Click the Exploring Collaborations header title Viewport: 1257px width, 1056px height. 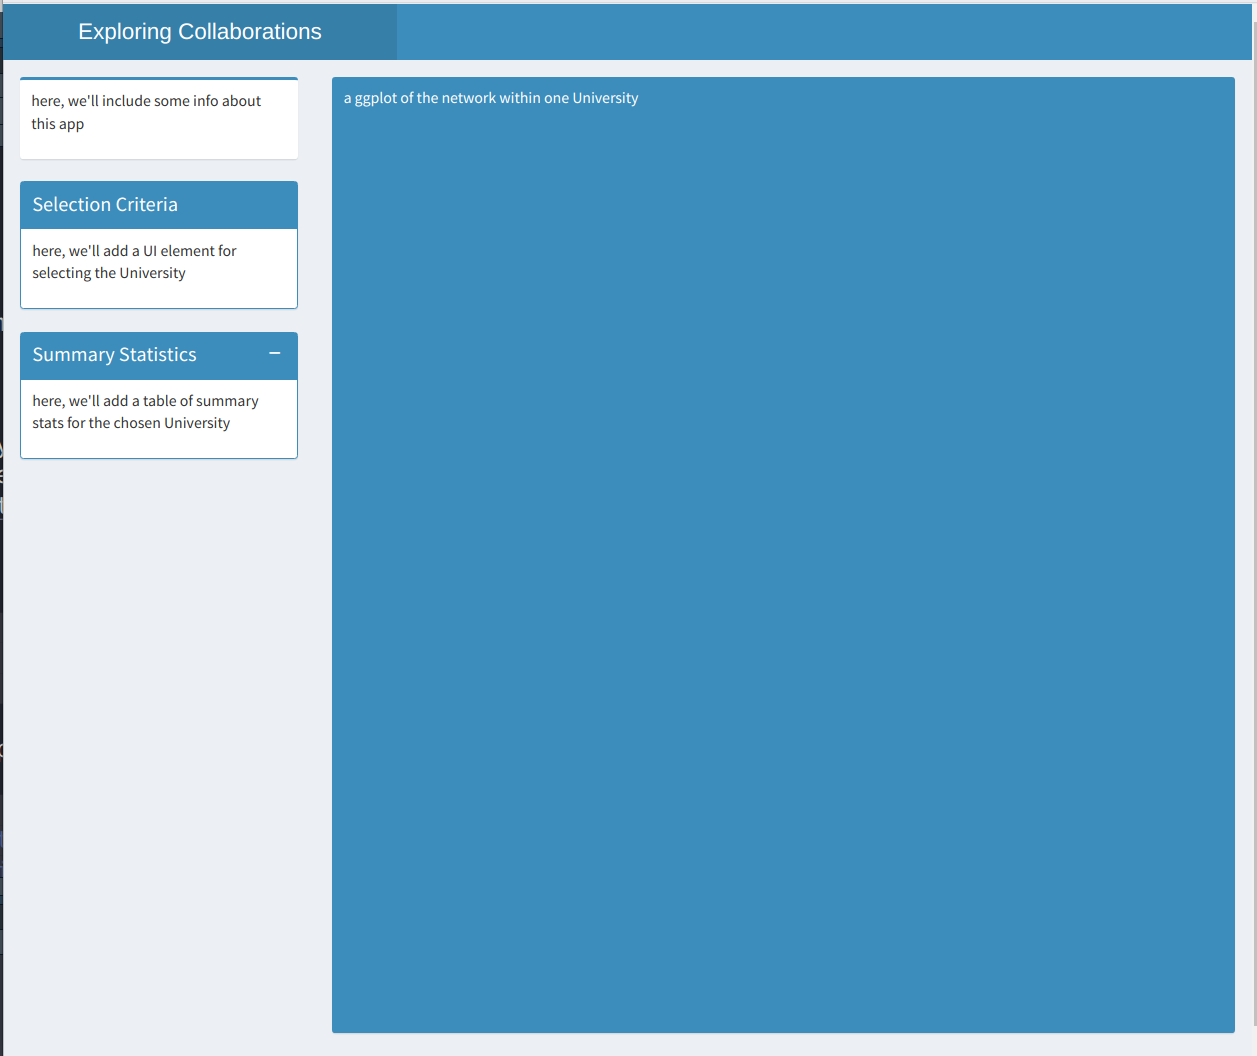[200, 32]
